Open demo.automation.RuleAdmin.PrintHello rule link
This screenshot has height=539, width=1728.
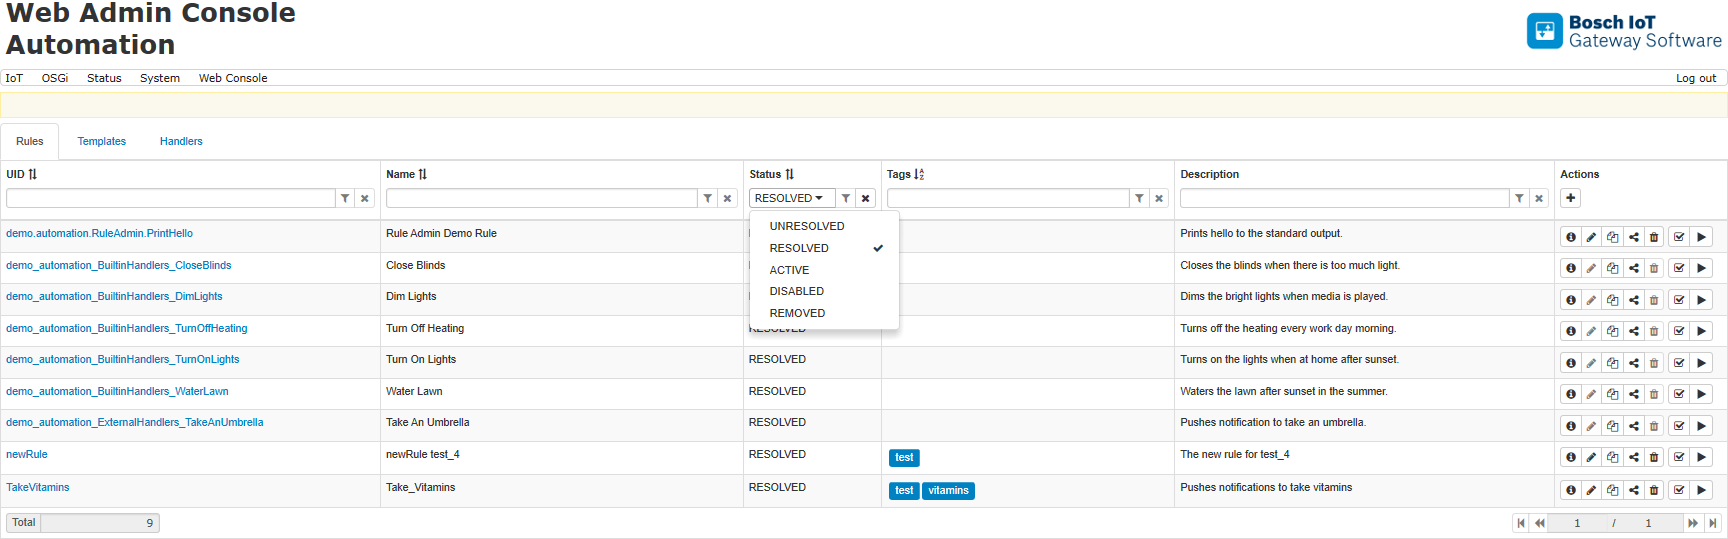[x=99, y=233]
